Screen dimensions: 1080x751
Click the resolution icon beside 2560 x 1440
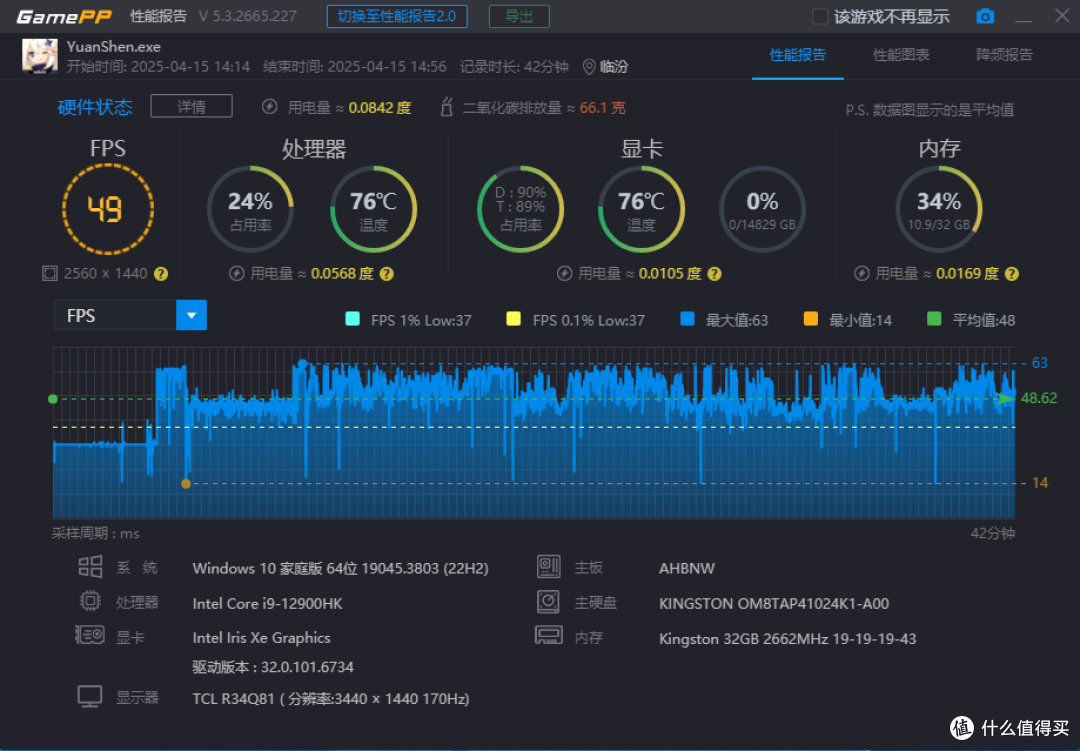pos(50,274)
